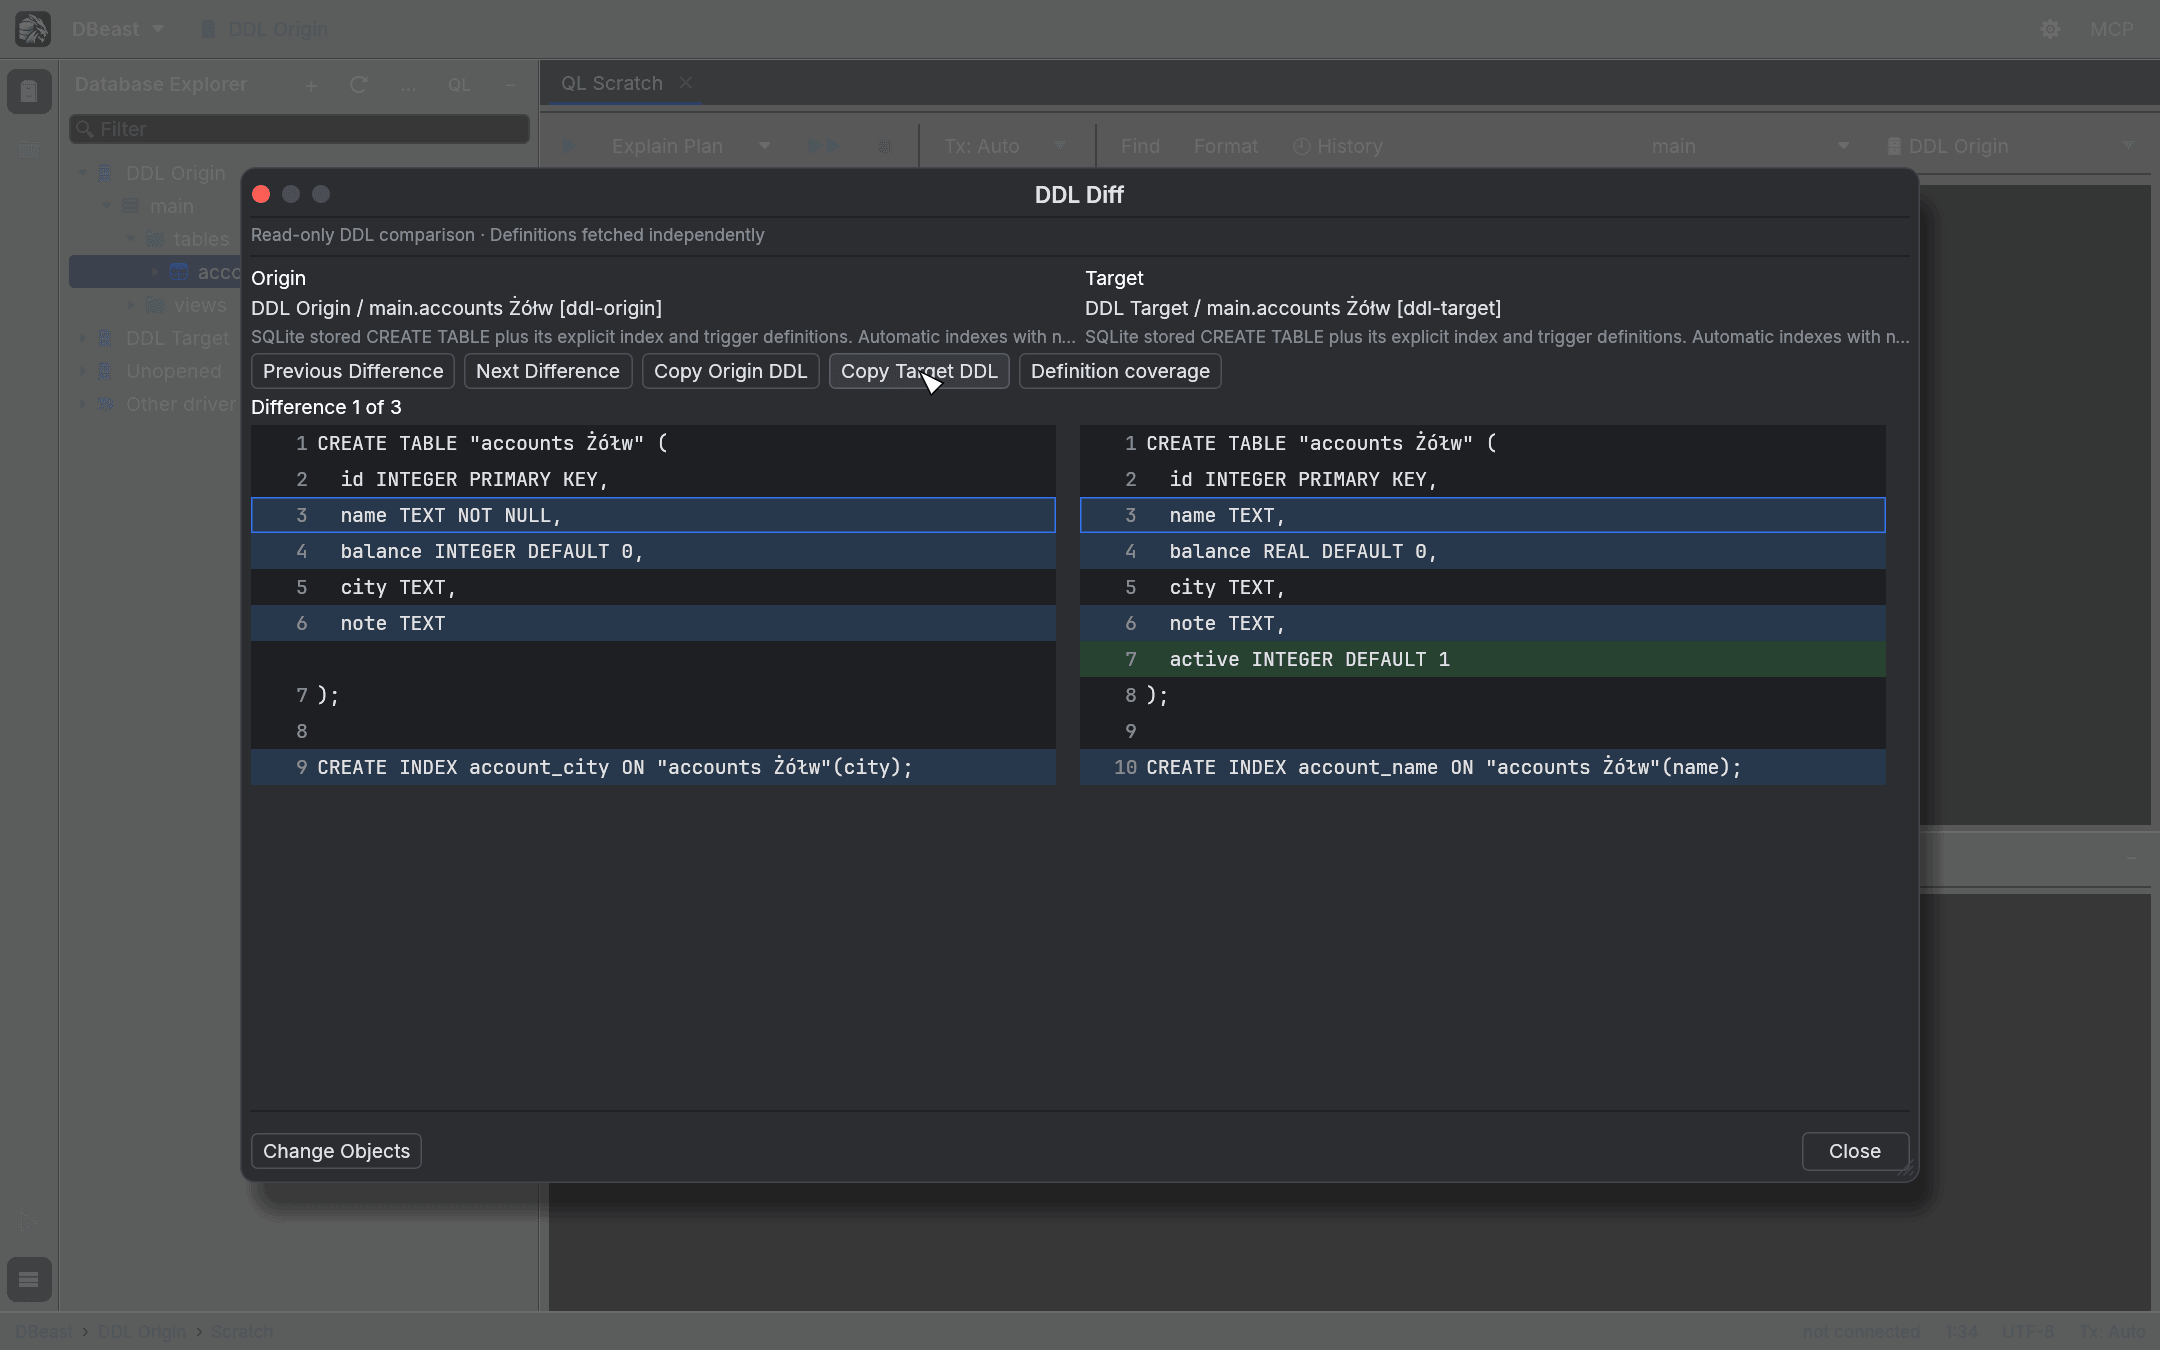
Task: Stop execution with the stop icon
Action: tap(884, 147)
